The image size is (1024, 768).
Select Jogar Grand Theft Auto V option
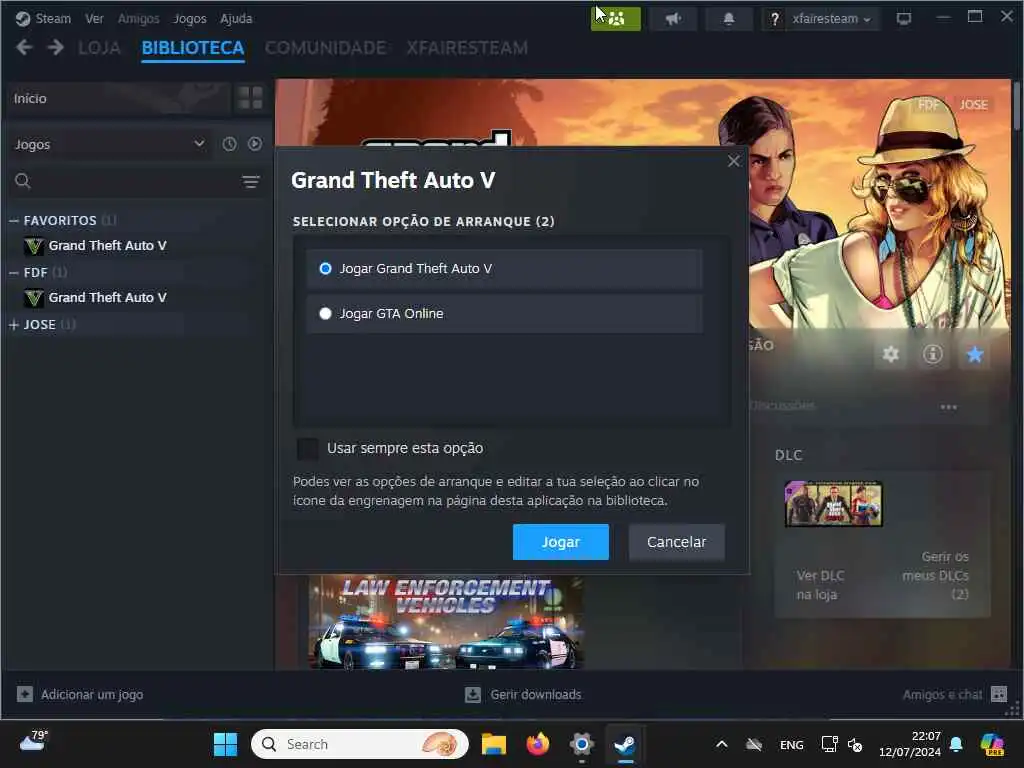tap(504, 268)
